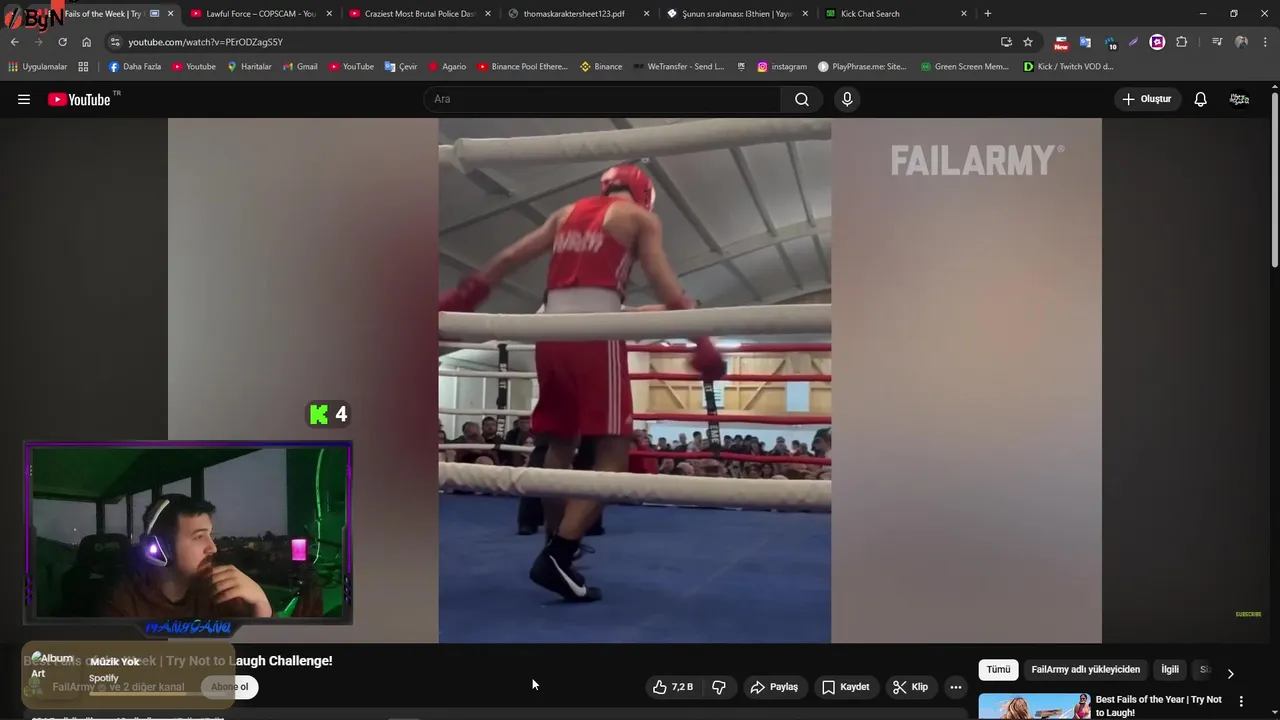Show more filter chips with right chevron

pos(1230,673)
